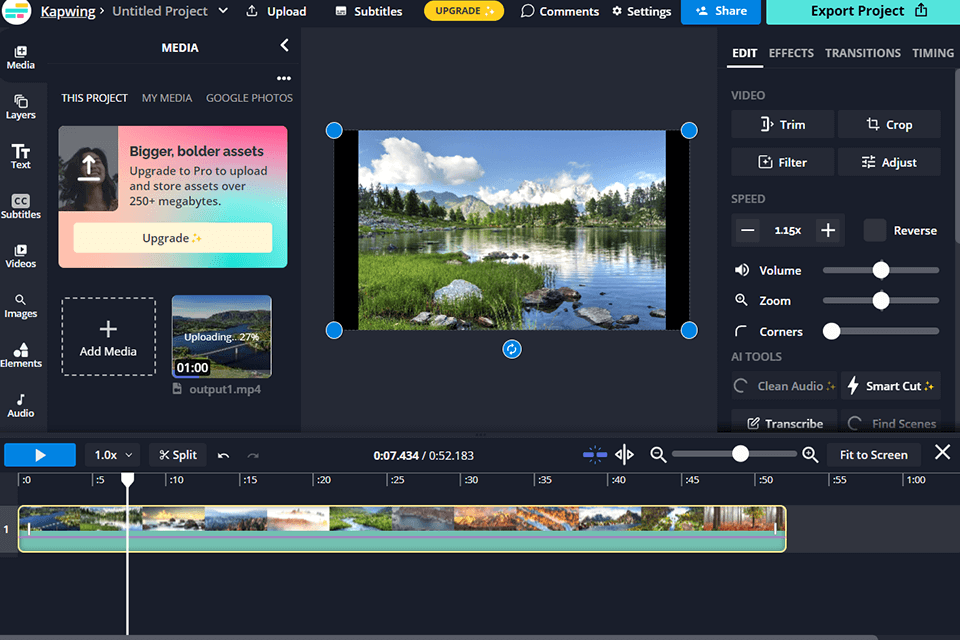Expand the Untitled Project name dropdown
The width and height of the screenshot is (960, 640).
pyautogui.click(x=223, y=11)
